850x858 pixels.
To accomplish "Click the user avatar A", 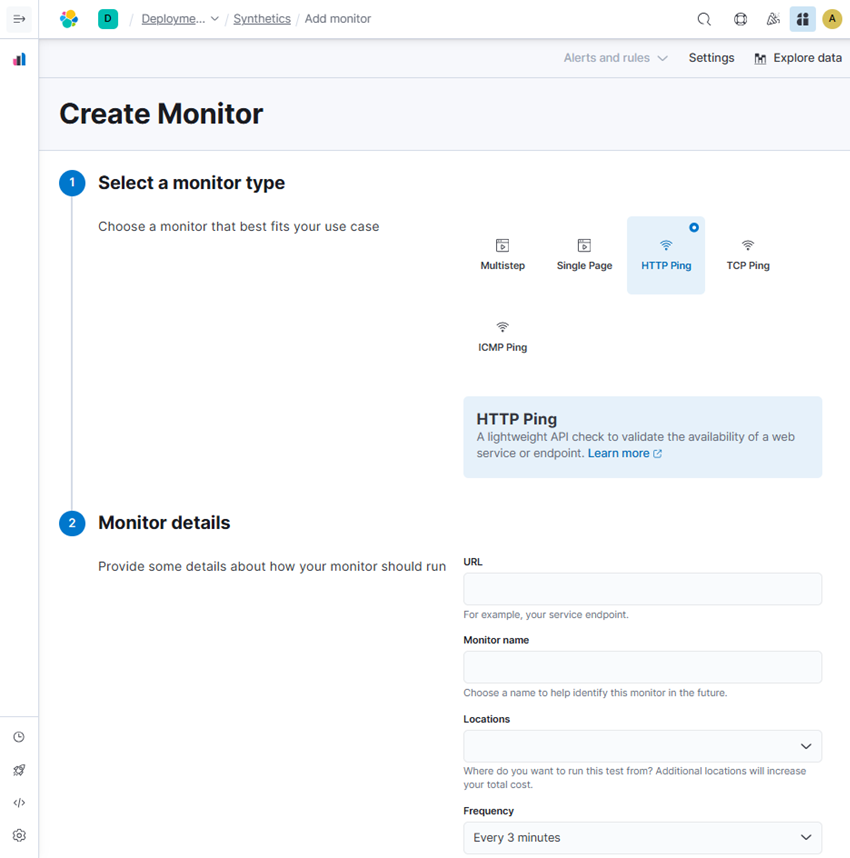I will [831, 19].
